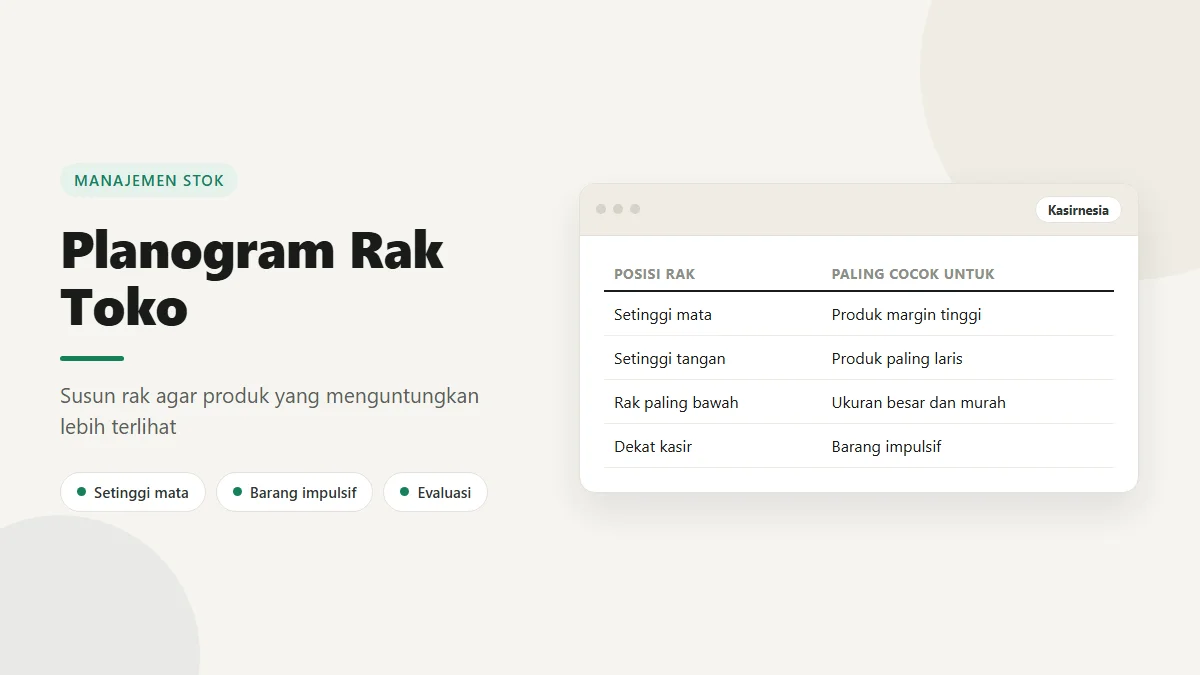This screenshot has height=675, width=1200.
Task: Select the Evaluasi tag pill
Action: point(435,492)
